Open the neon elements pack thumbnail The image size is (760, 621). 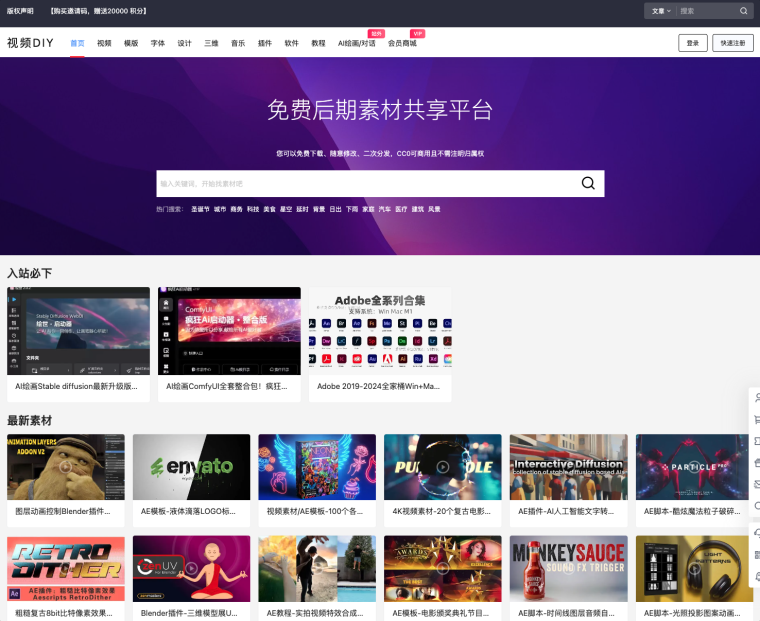(317, 467)
